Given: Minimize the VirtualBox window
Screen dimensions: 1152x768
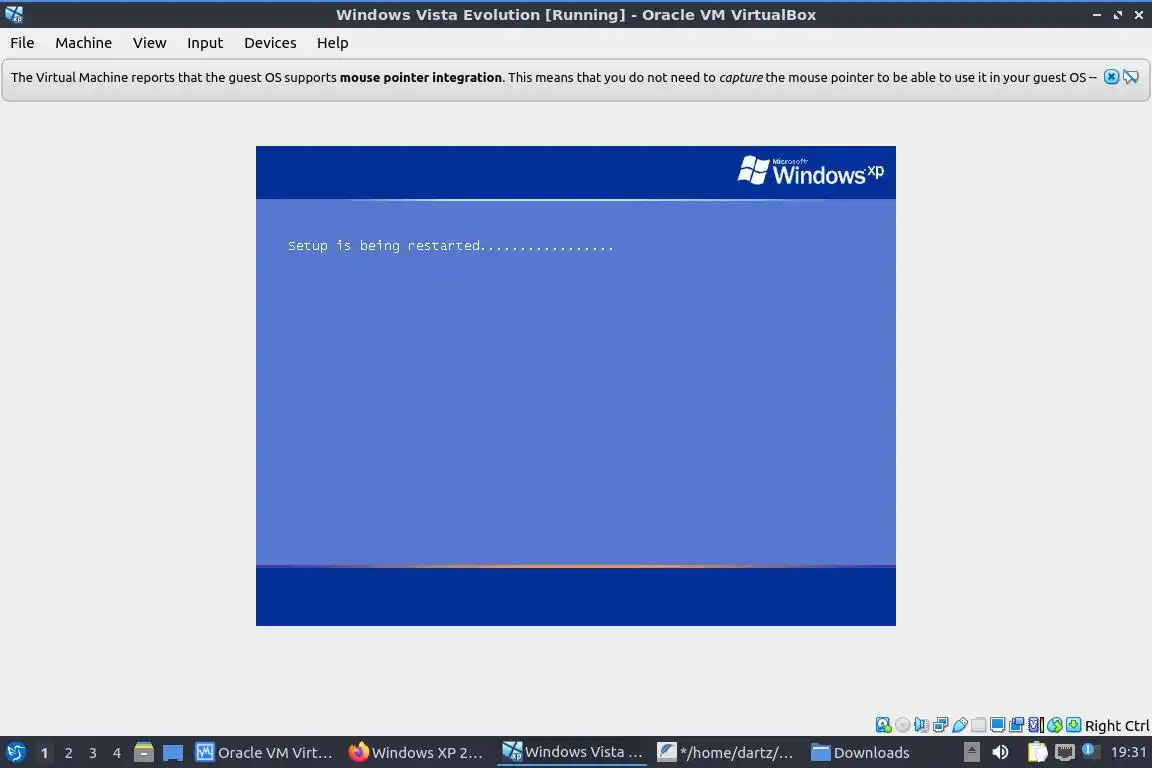Looking at the screenshot, I should pyautogui.click(x=1097, y=14).
